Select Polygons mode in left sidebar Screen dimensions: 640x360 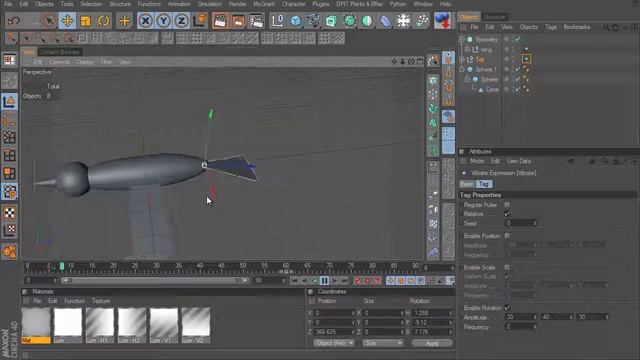click(x=9, y=173)
